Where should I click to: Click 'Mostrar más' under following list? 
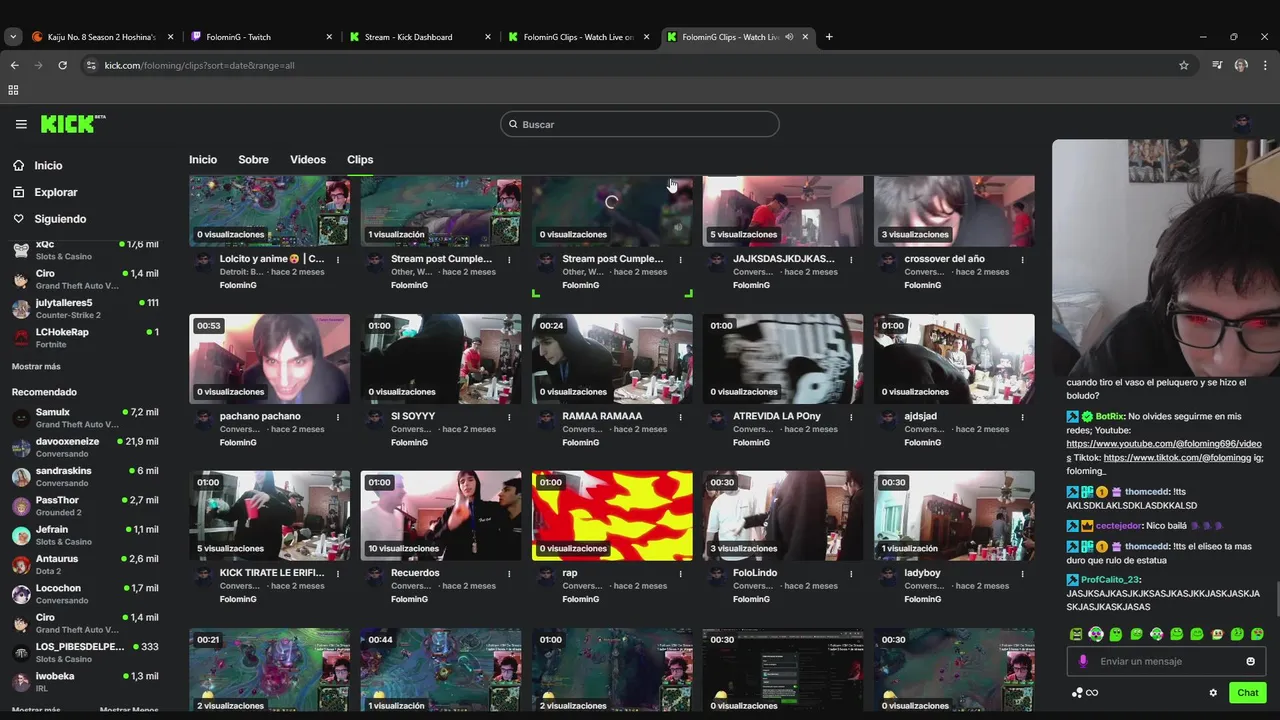[36, 367]
